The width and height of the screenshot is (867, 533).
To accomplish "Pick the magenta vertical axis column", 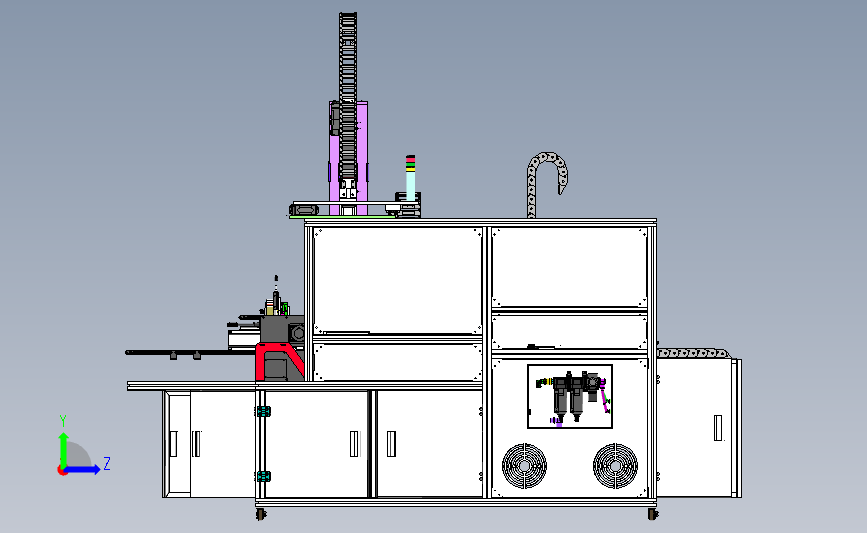I will point(348,158).
